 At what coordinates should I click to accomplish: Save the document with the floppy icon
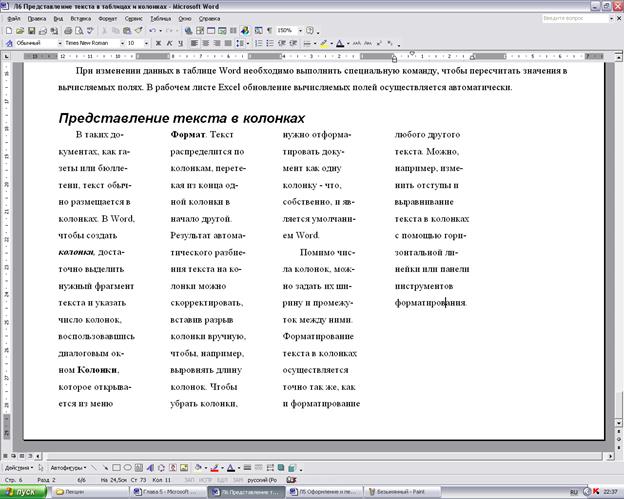[x=31, y=30]
